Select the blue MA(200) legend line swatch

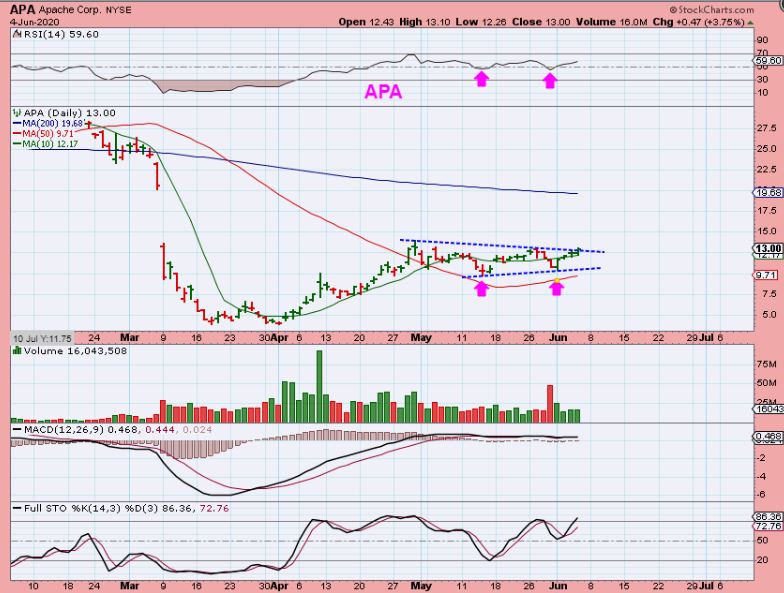[x=16, y=124]
